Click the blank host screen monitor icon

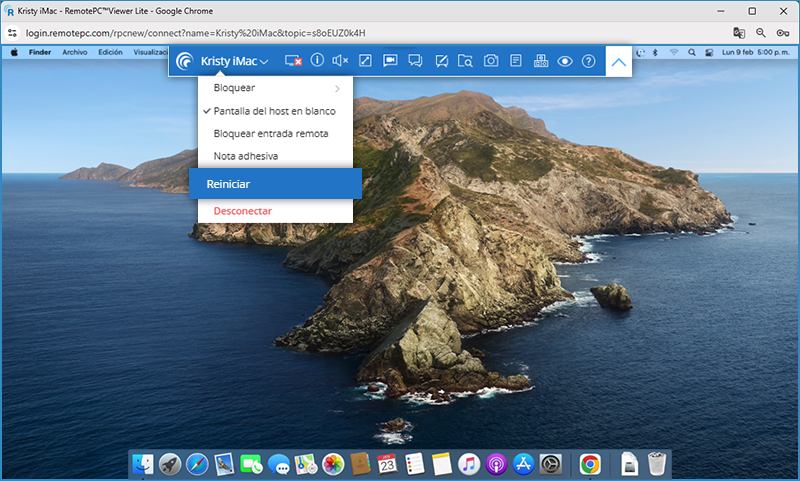pos(293,61)
